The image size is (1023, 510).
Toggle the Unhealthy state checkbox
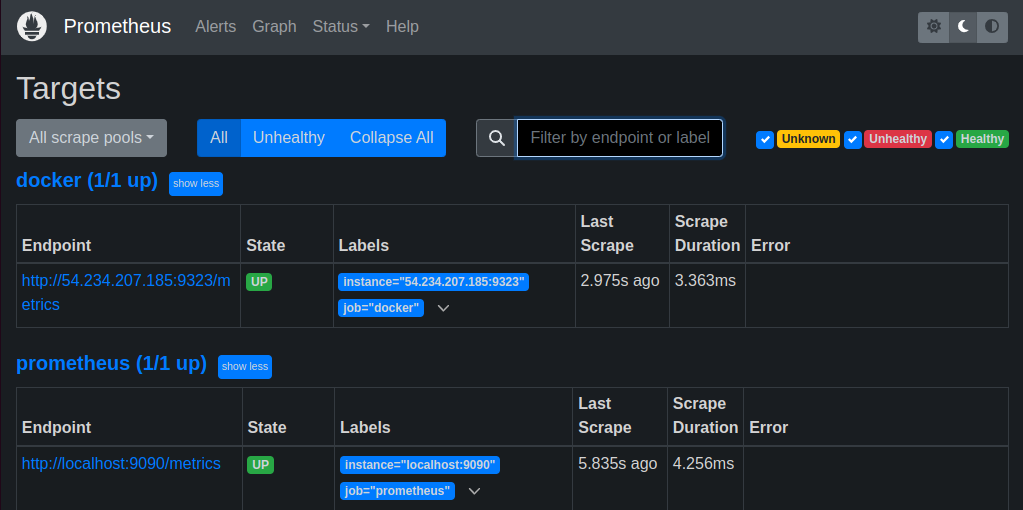pyautogui.click(x=853, y=140)
